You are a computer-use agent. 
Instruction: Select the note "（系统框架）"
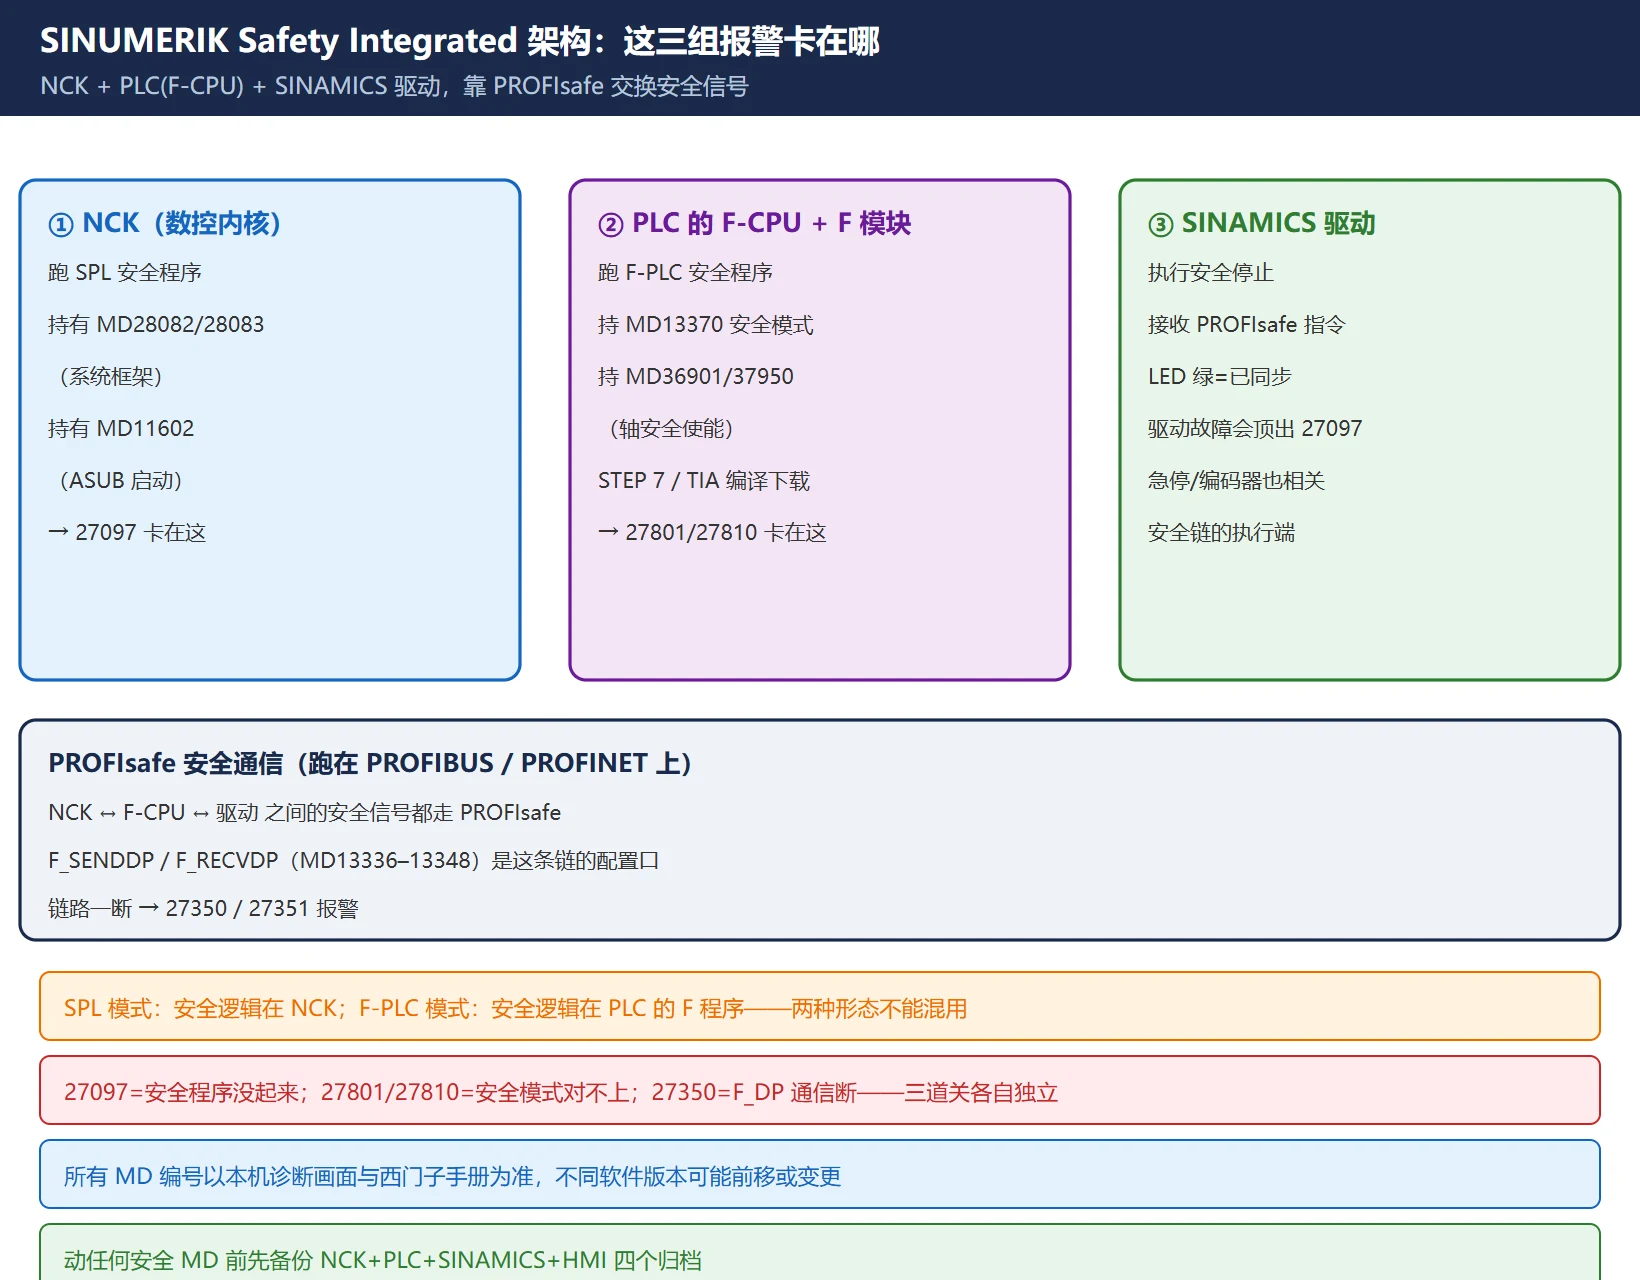tap(111, 377)
